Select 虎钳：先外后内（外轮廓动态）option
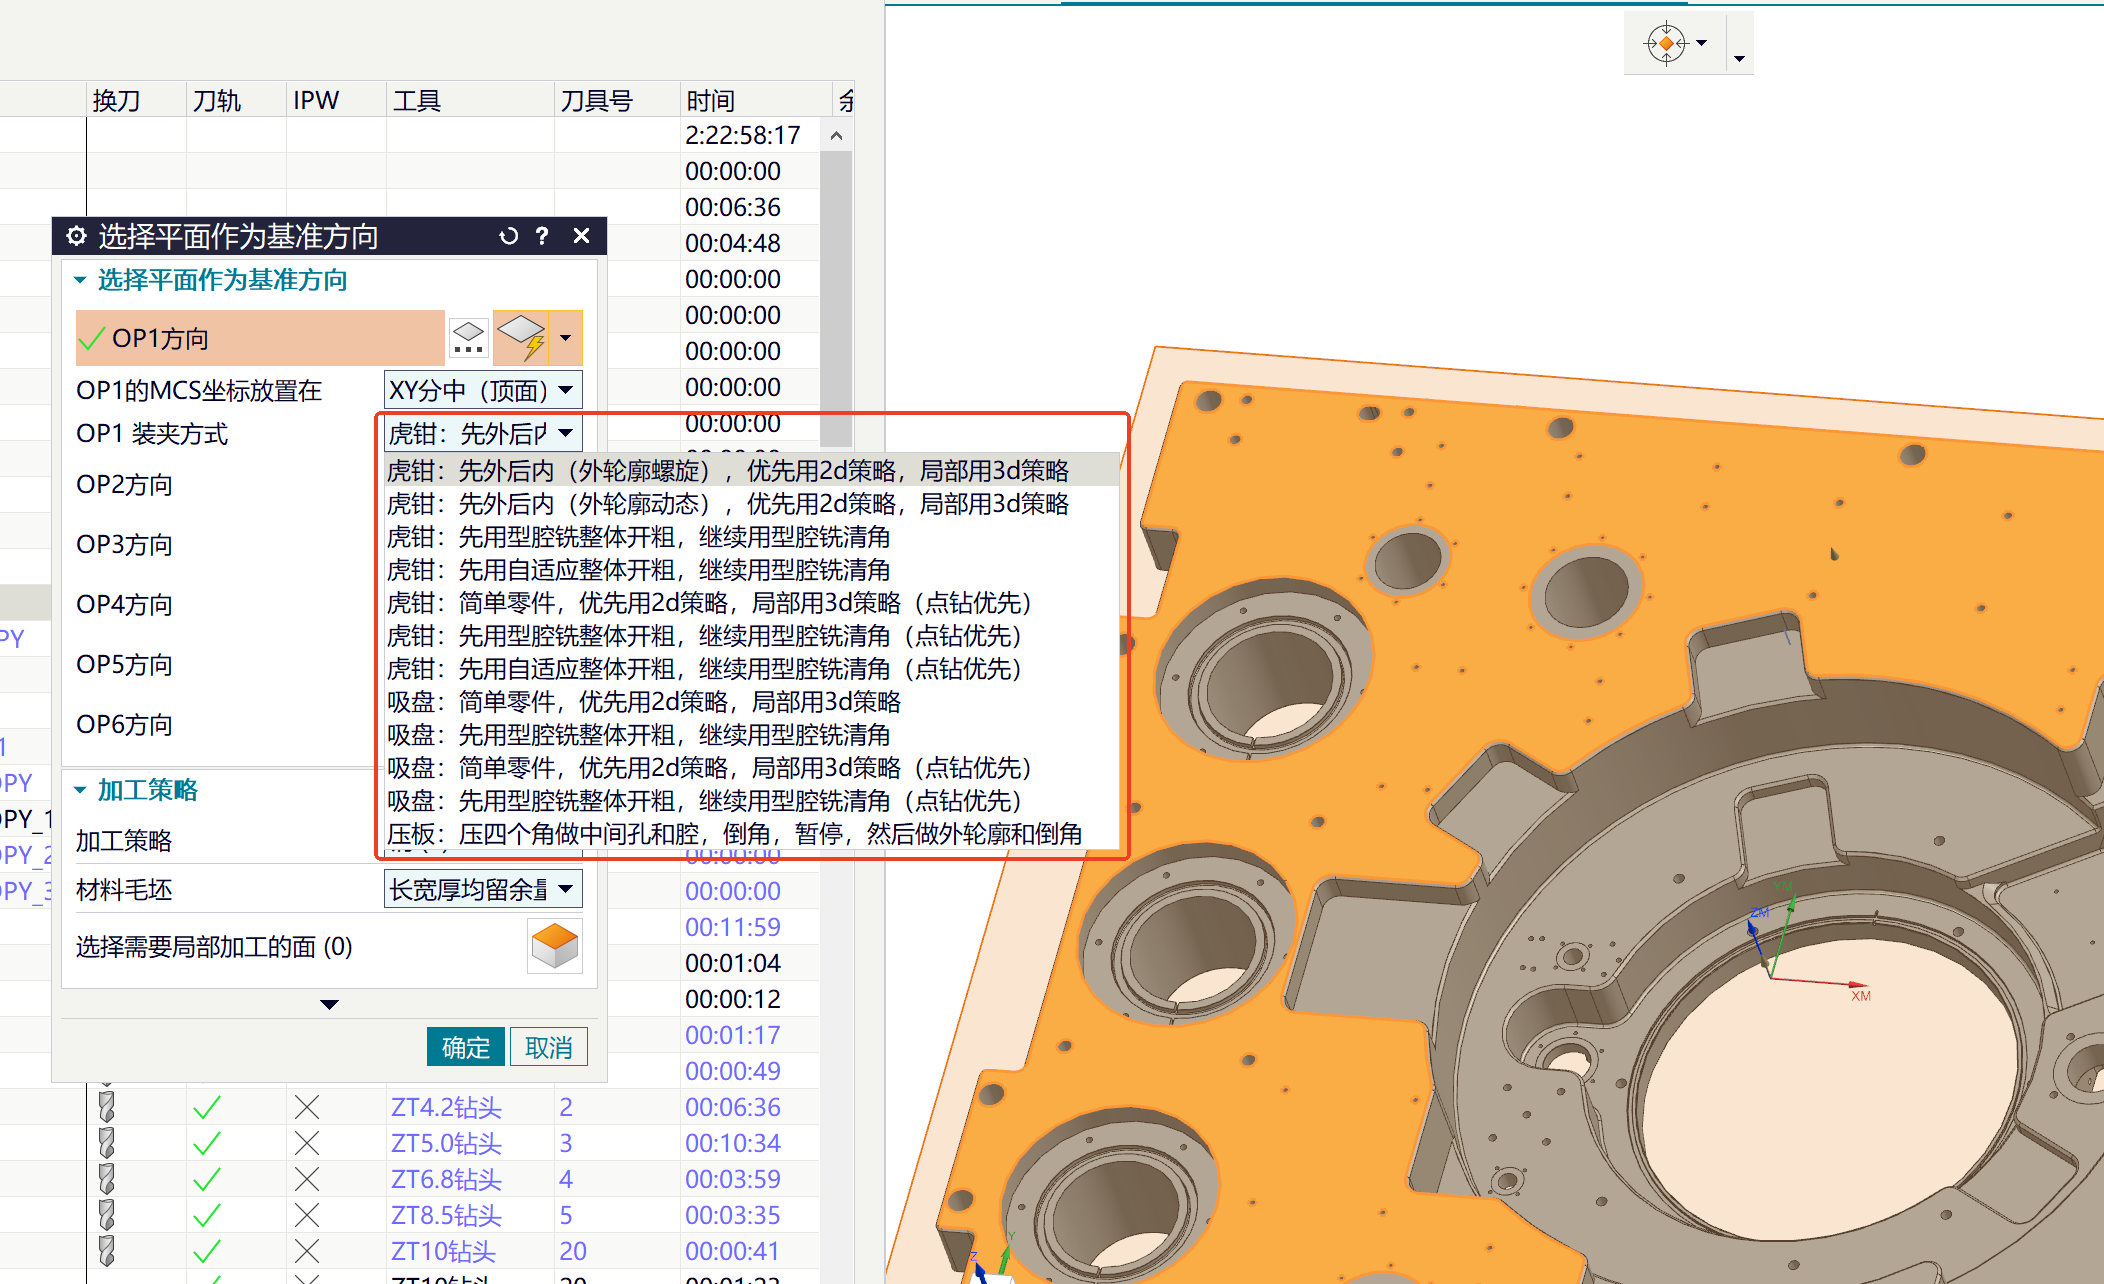The image size is (2104, 1284). (x=751, y=503)
